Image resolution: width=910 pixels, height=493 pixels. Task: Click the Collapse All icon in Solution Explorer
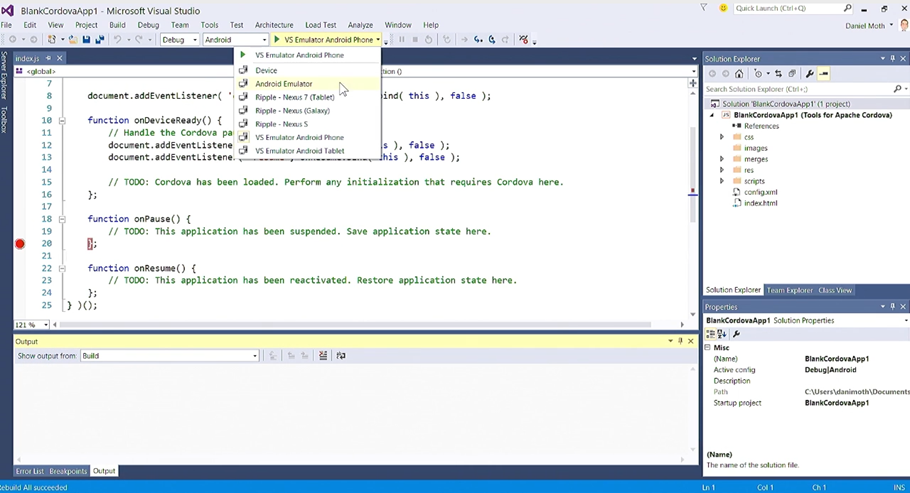792,74
